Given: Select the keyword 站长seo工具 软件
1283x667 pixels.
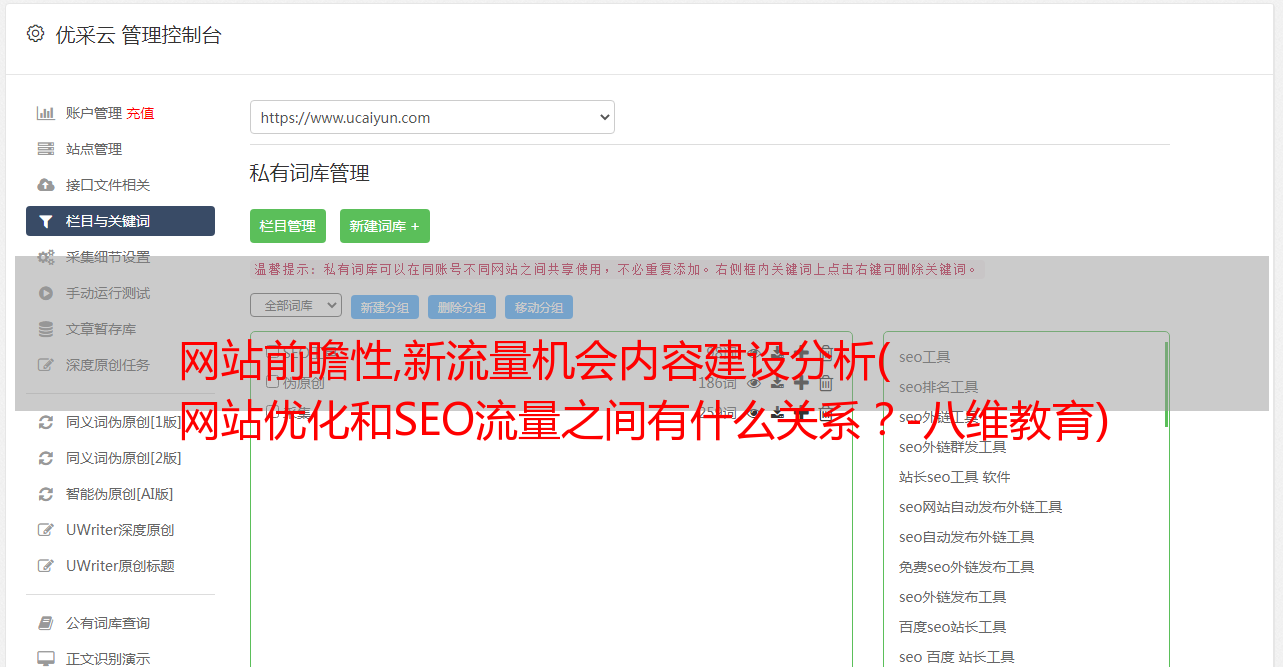Looking at the screenshot, I should (x=955, y=477).
